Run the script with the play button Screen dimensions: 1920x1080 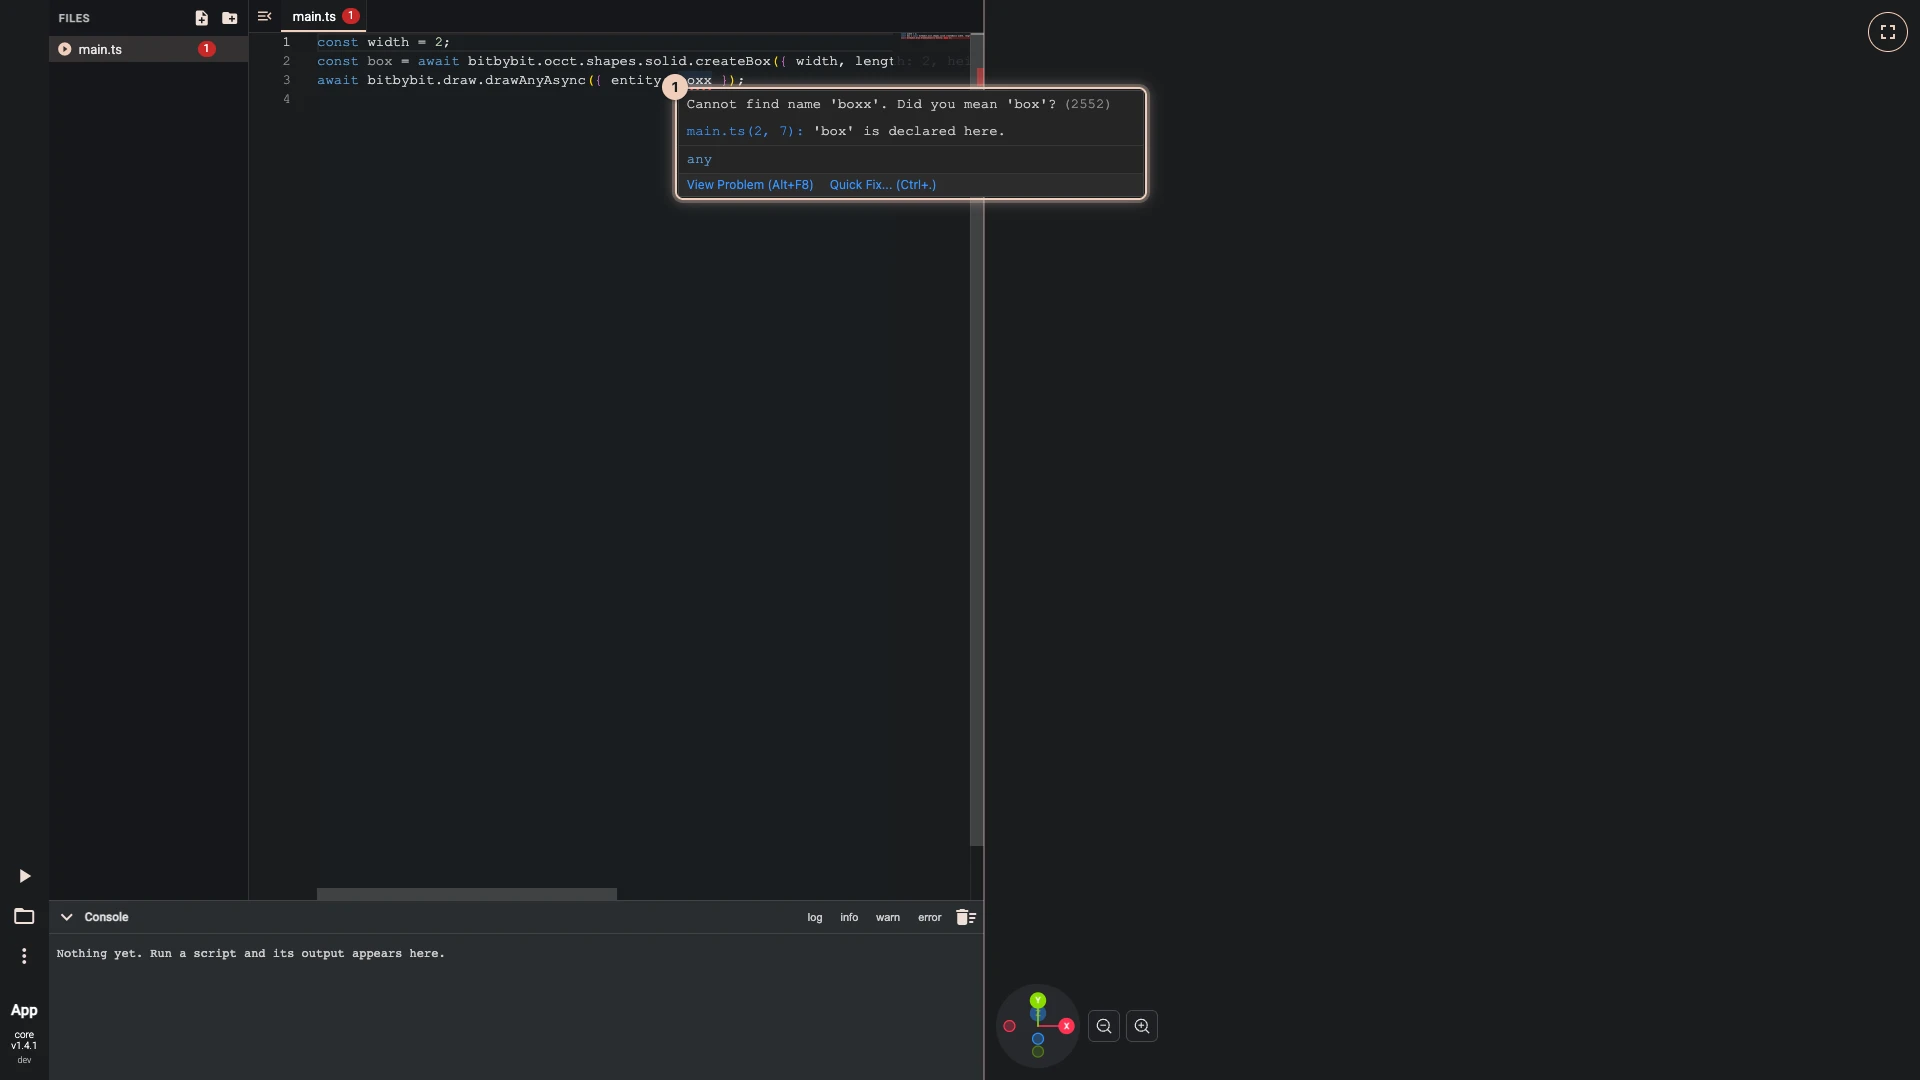(24, 876)
